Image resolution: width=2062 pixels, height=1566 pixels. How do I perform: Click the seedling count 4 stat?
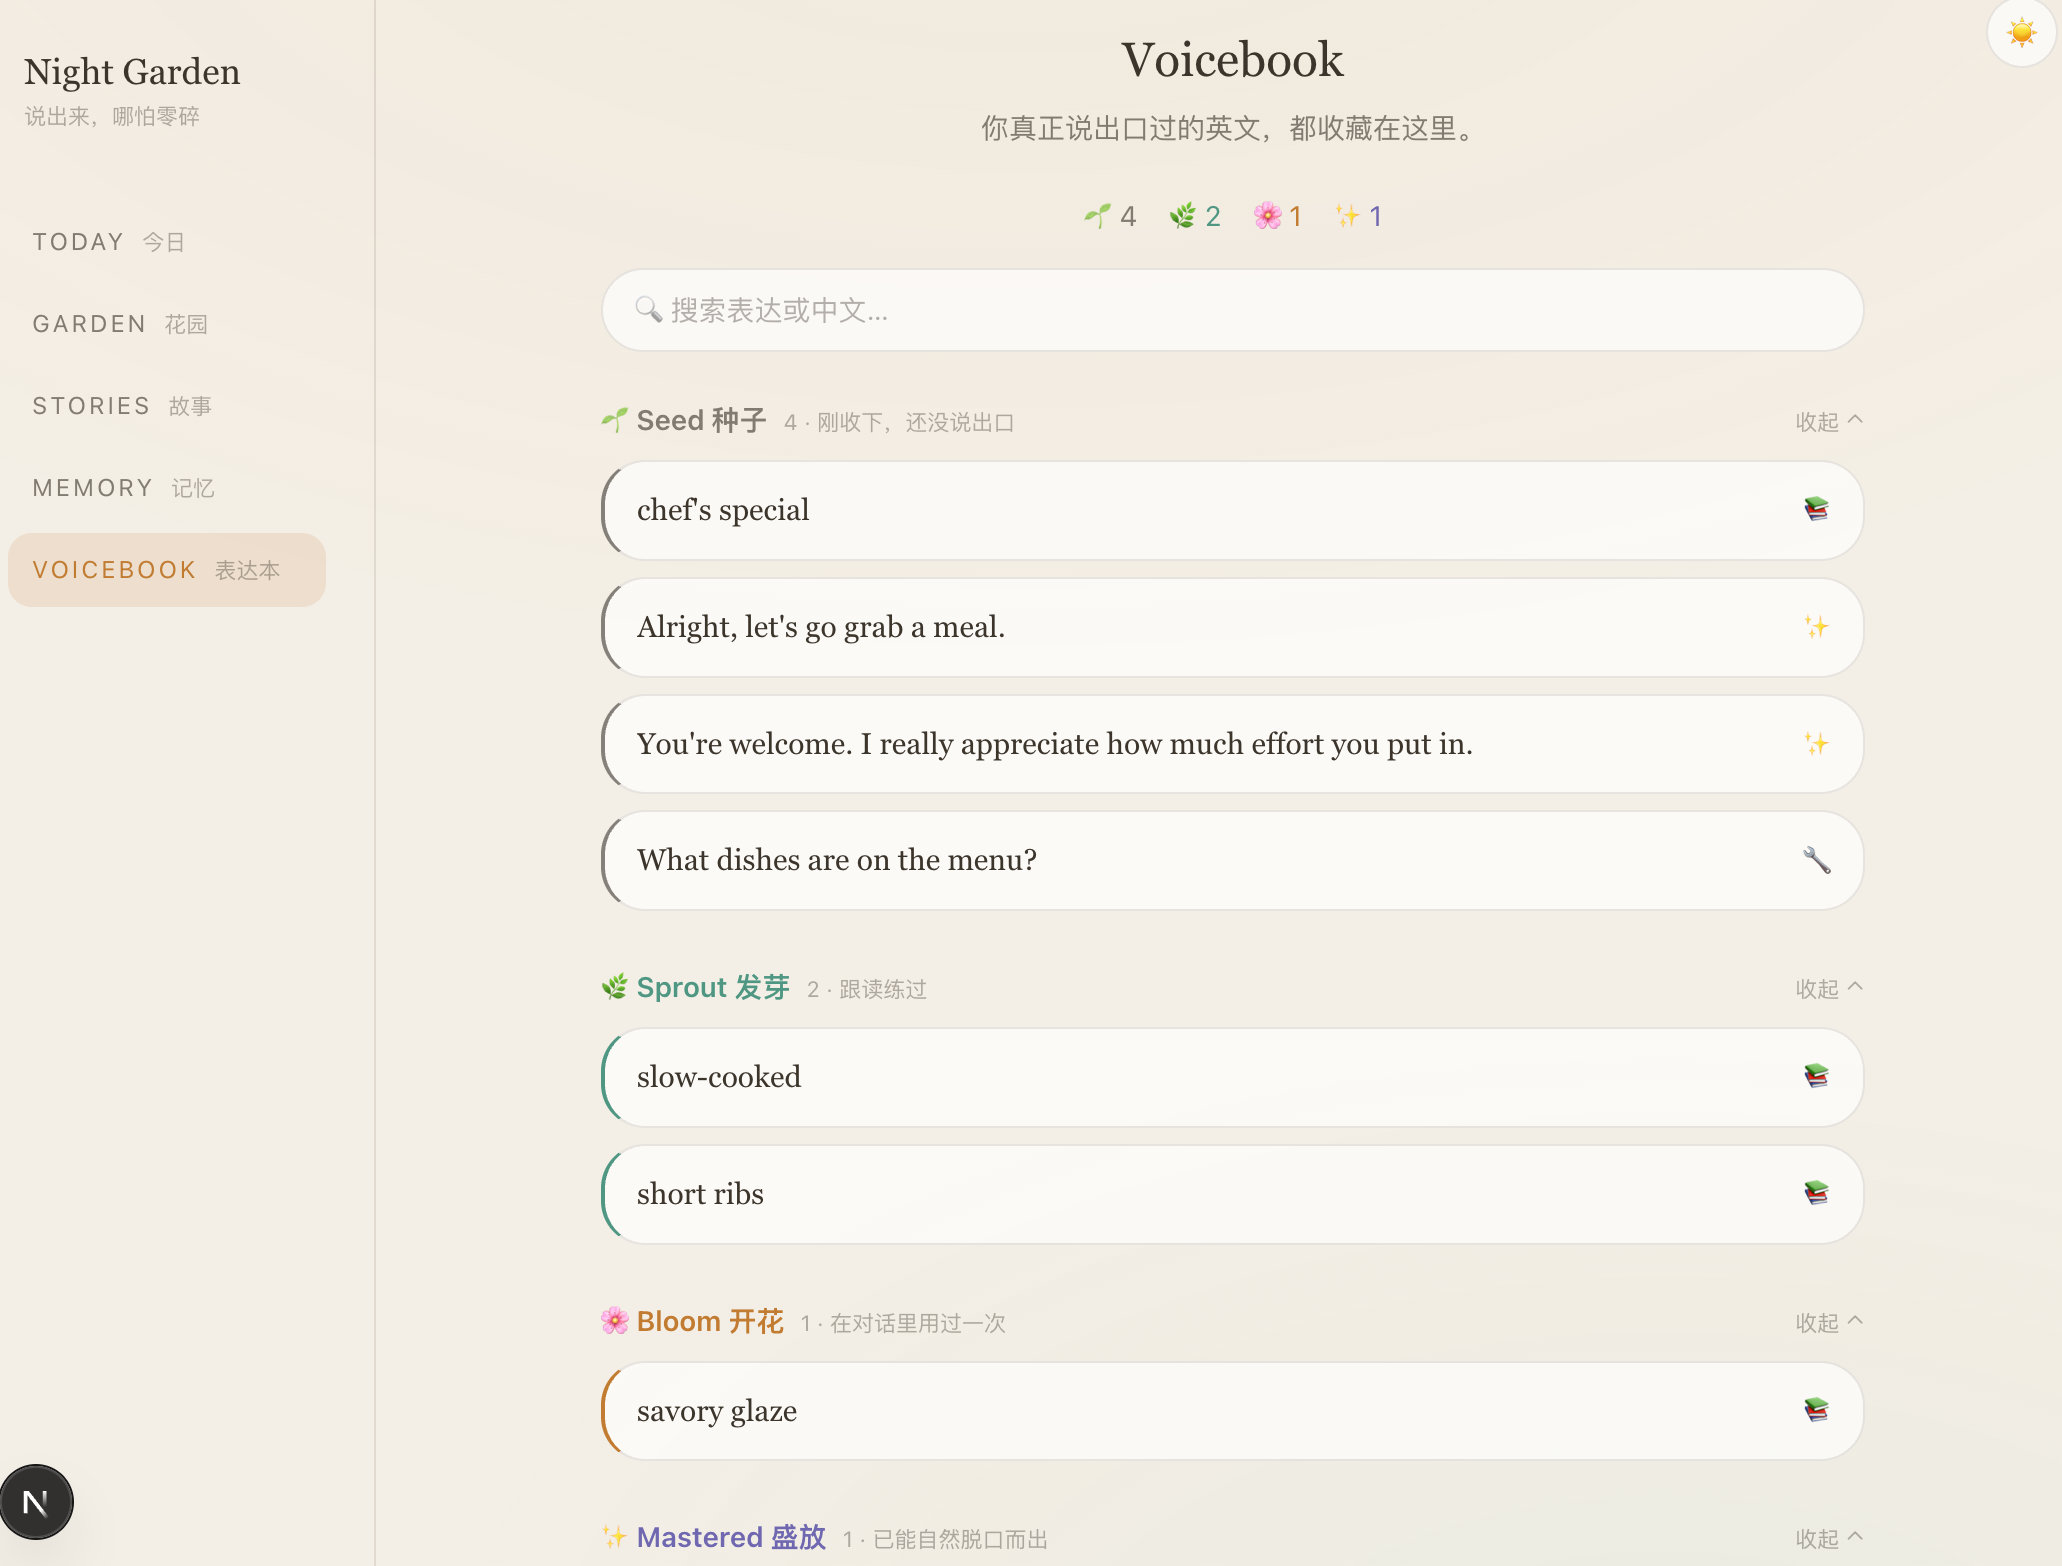point(1110,216)
